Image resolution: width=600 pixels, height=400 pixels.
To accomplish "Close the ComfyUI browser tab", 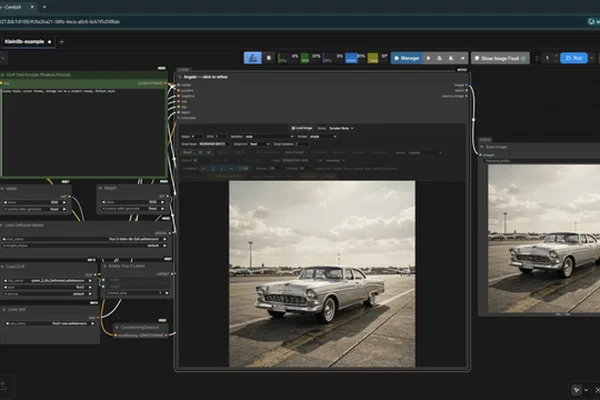I will [x=32, y=7].
